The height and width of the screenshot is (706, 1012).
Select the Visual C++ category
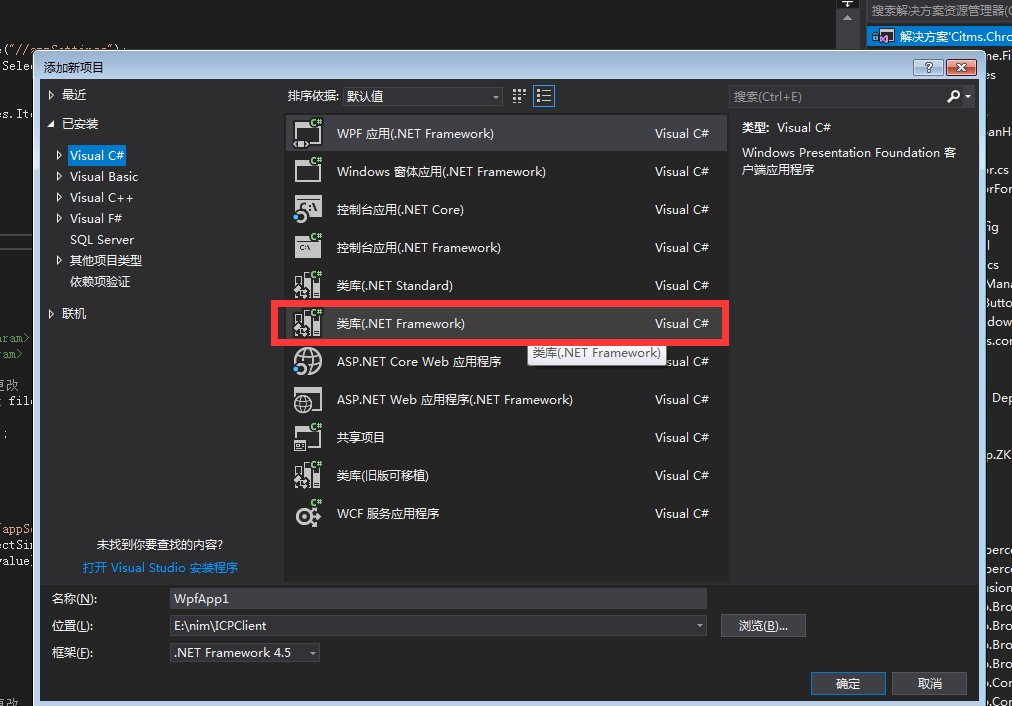101,197
